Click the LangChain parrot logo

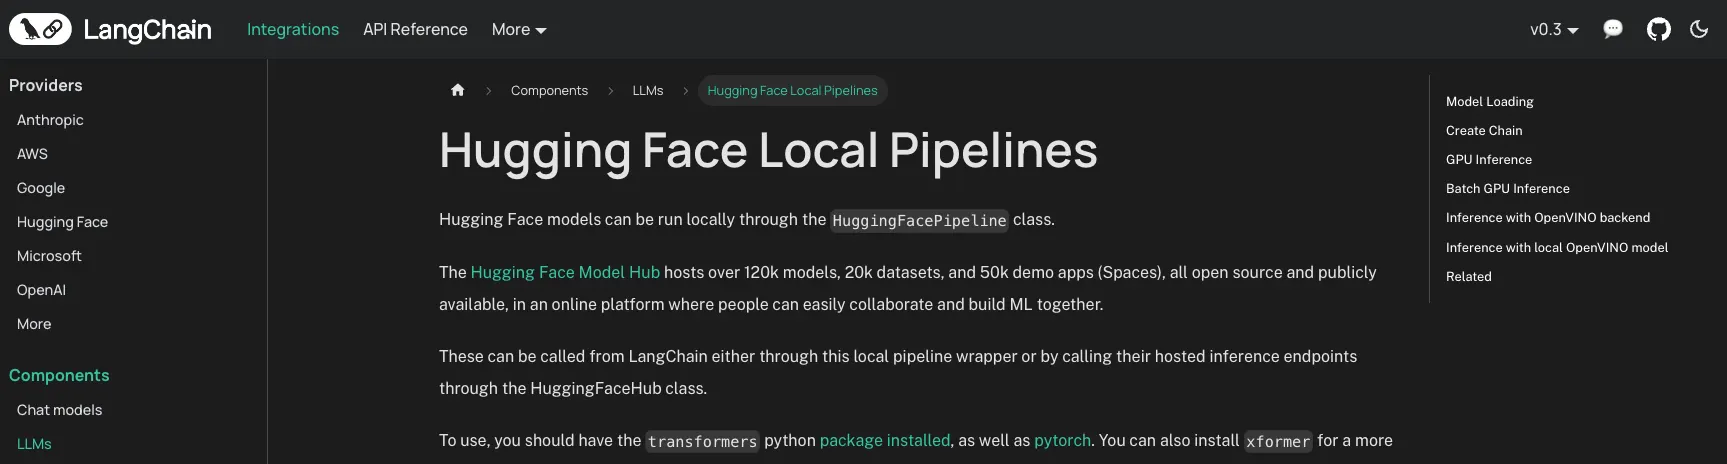coord(40,29)
